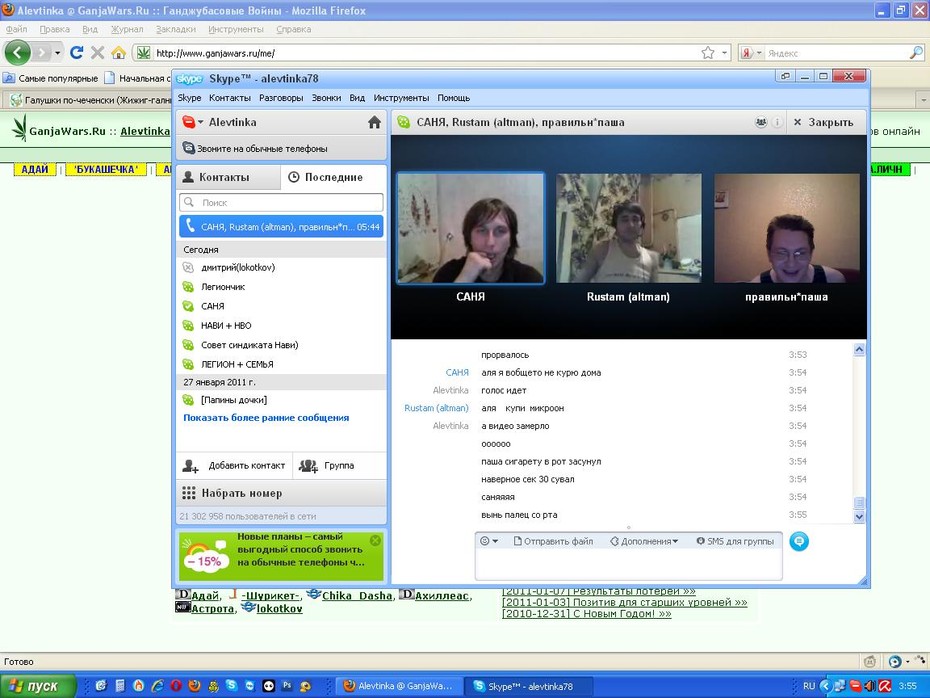Open Дополнения extras dropdown
The image size is (930, 698).
click(x=644, y=541)
